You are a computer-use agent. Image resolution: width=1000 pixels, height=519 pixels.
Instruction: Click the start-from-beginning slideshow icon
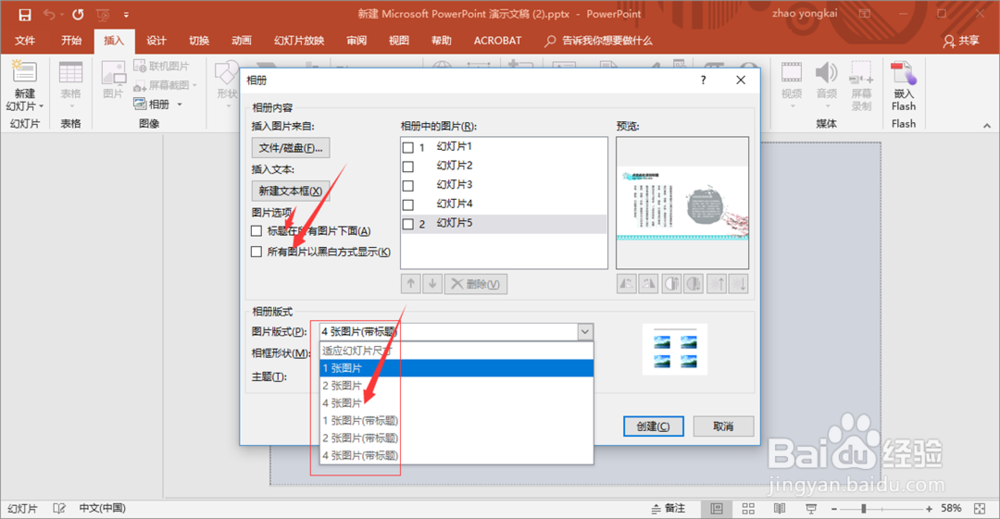pyautogui.click(x=103, y=14)
